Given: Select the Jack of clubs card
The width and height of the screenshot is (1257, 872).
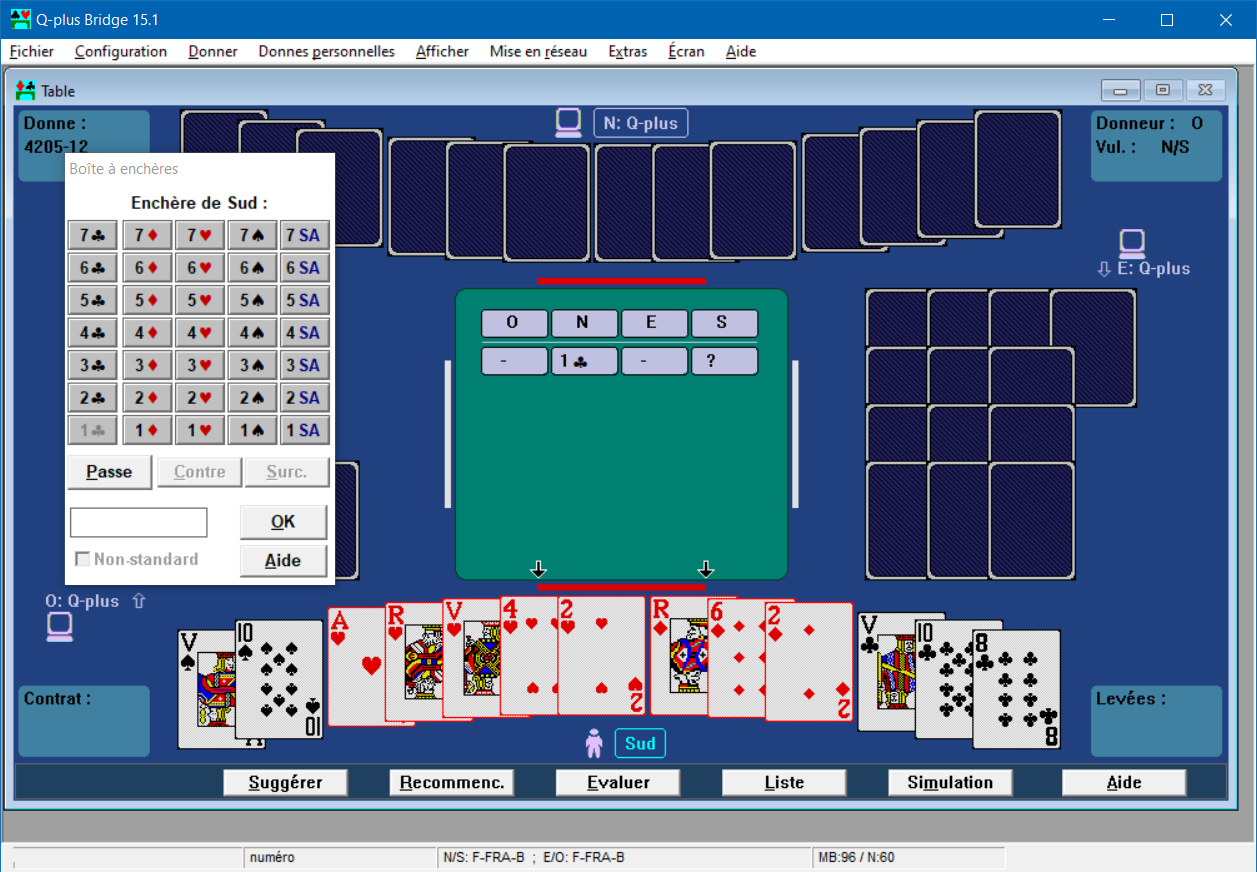Looking at the screenshot, I should (x=886, y=672).
